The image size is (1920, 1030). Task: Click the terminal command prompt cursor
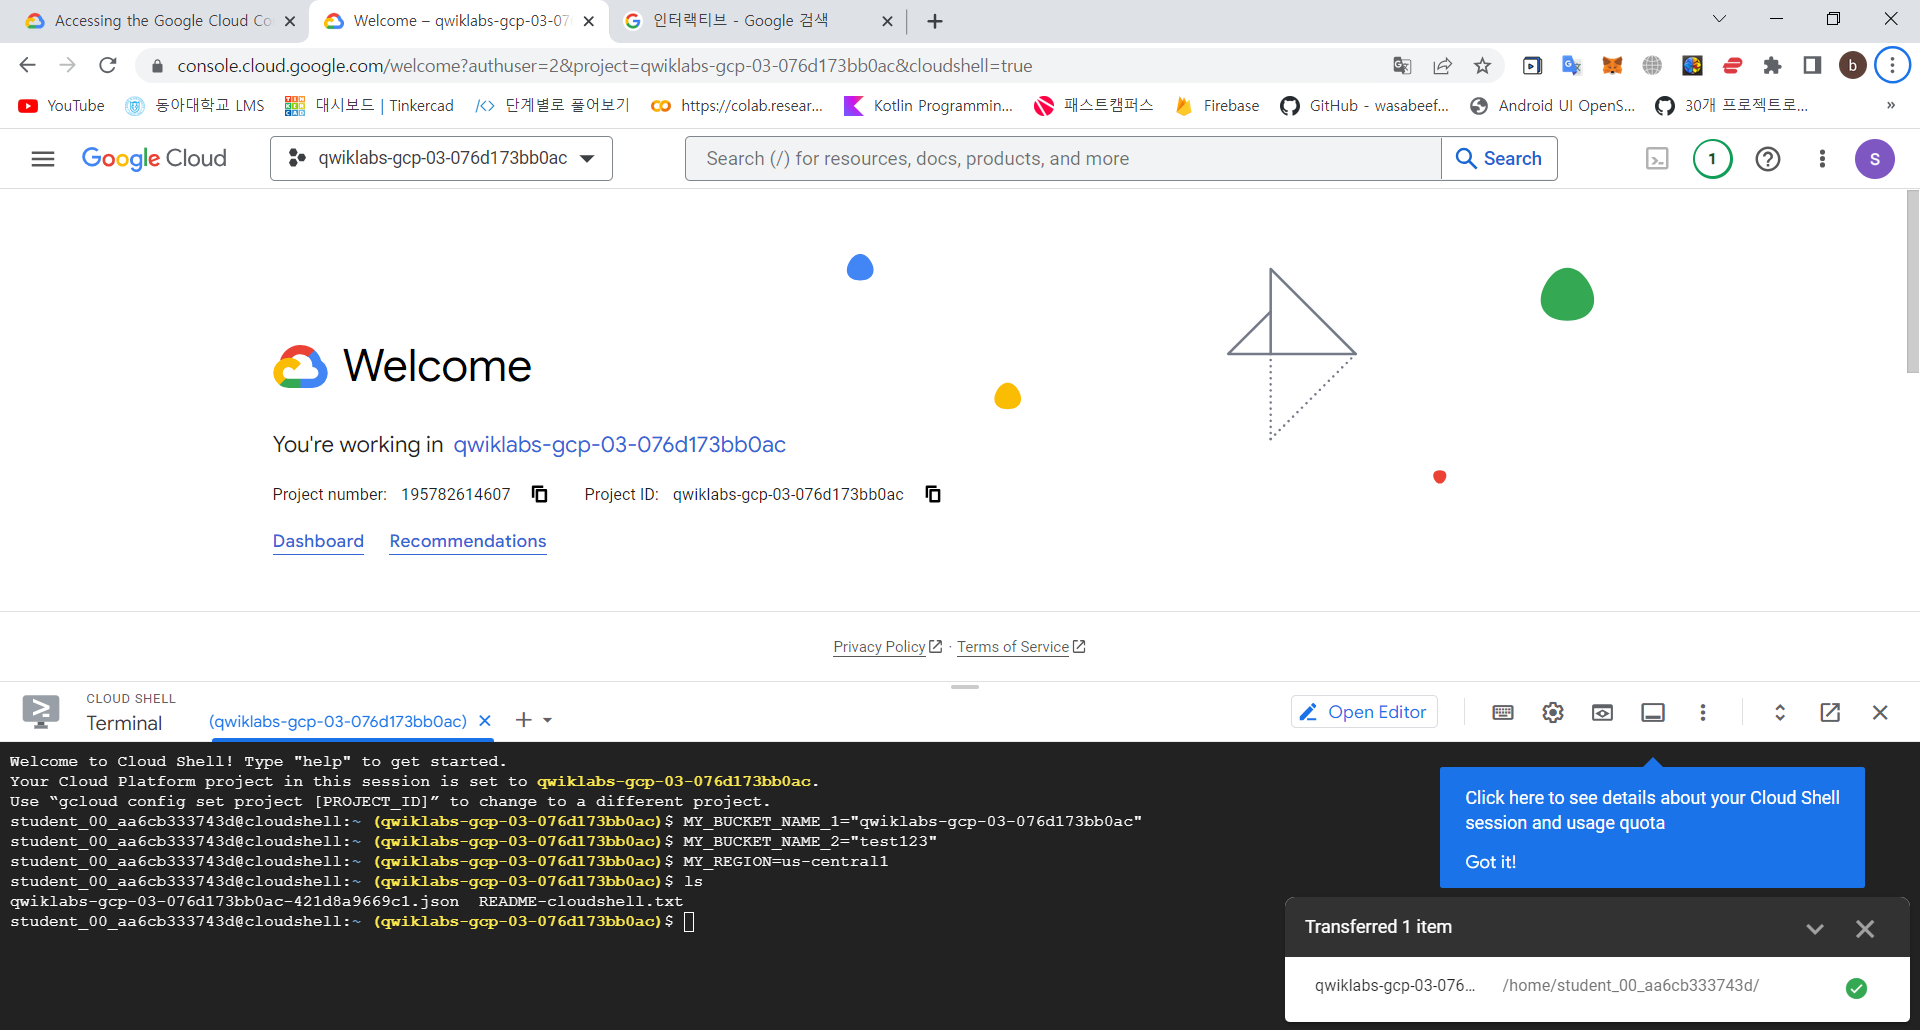point(689,921)
